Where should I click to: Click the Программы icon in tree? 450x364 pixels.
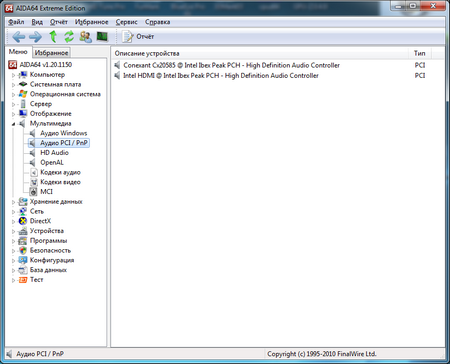coord(23,240)
